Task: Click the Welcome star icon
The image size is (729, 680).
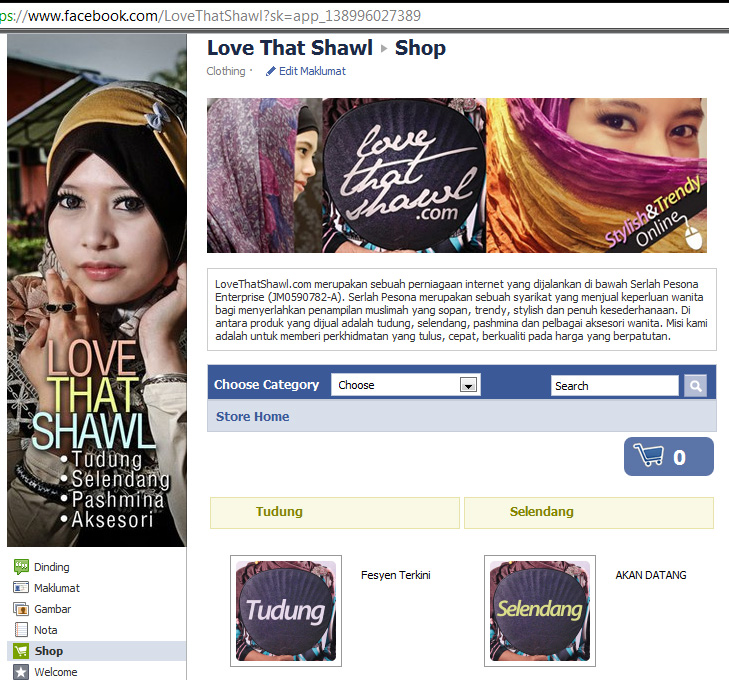Action: tap(21, 672)
